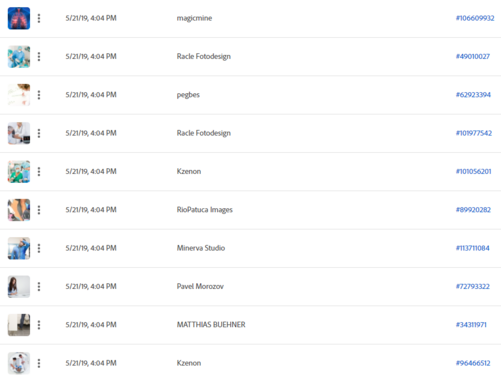This screenshot has width=501, height=380.
Task: Open the kebab menu for asset #96466512
Action: [39, 363]
